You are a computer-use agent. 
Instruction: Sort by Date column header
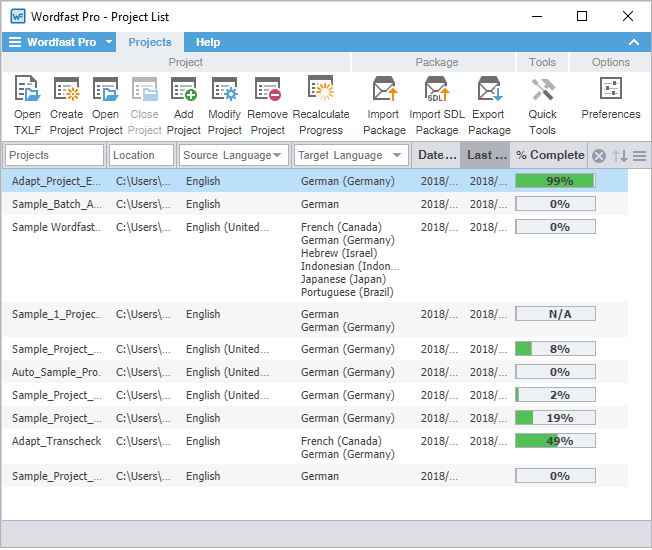[x=436, y=155]
